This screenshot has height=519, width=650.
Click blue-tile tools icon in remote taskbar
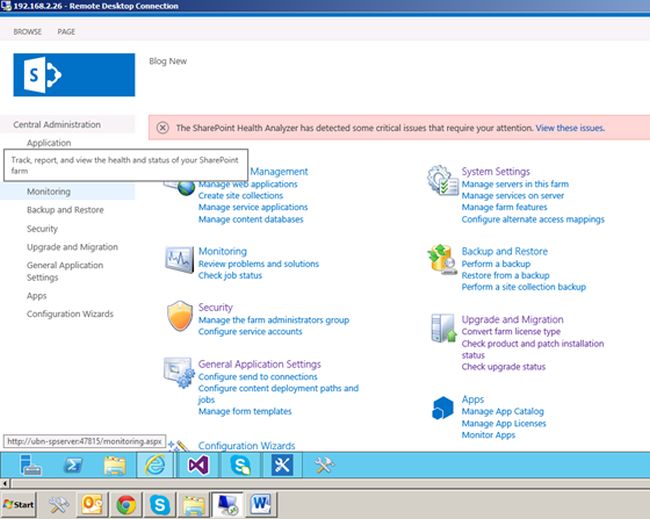click(x=282, y=465)
